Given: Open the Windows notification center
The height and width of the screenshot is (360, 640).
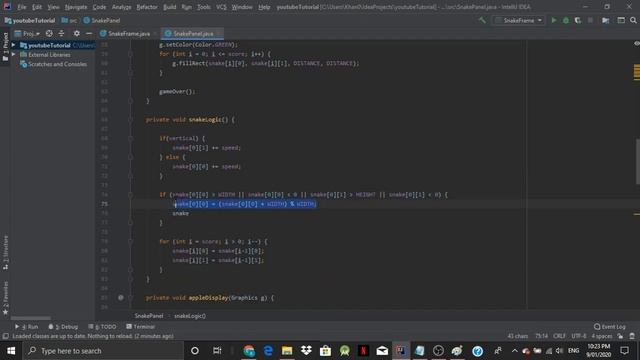Looking at the screenshot, I should click(x=624, y=351).
